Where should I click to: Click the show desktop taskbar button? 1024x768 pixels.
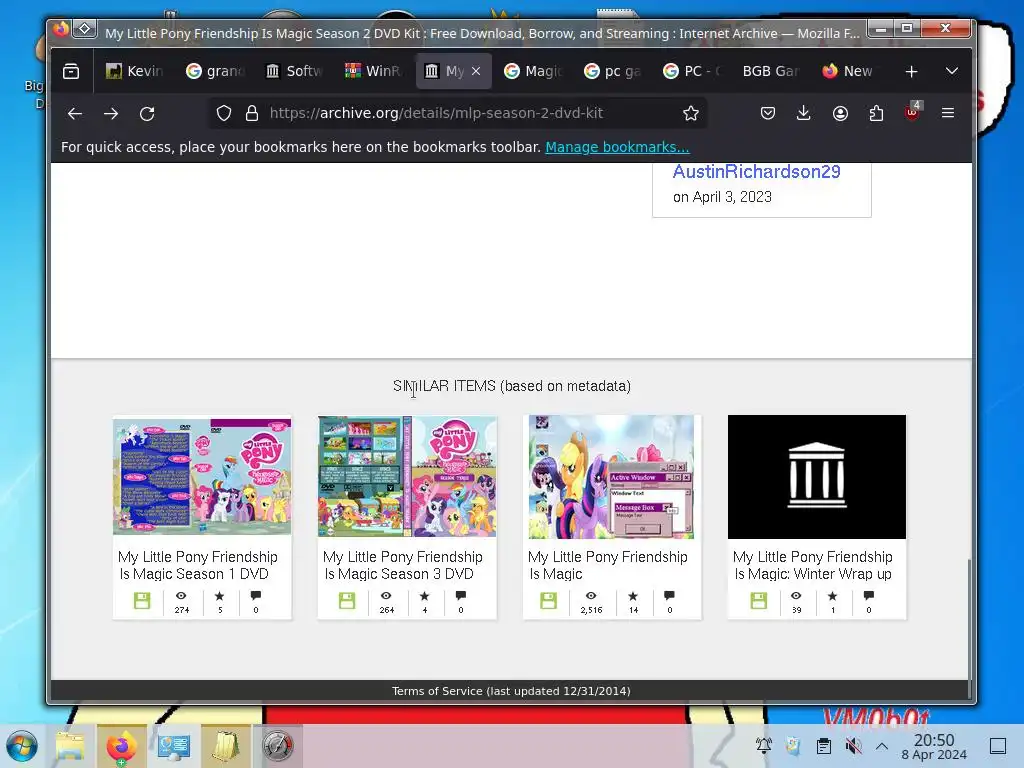click(x=998, y=746)
